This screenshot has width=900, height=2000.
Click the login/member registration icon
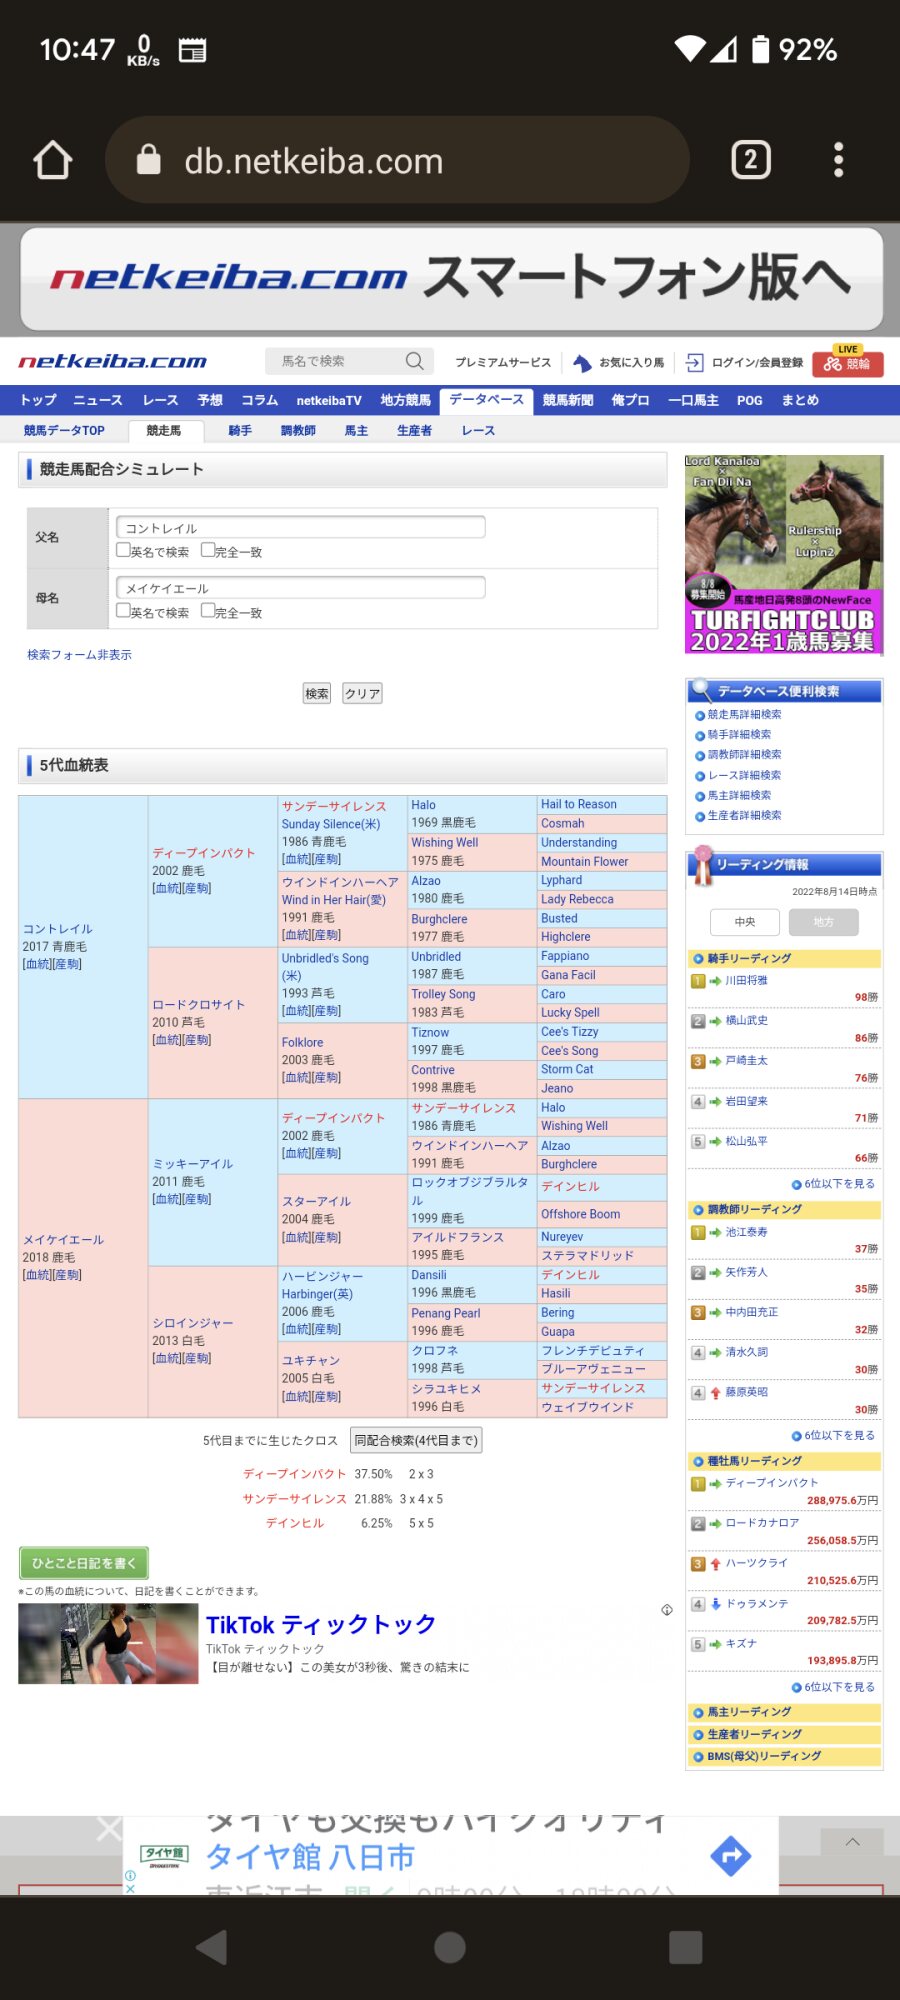click(694, 363)
